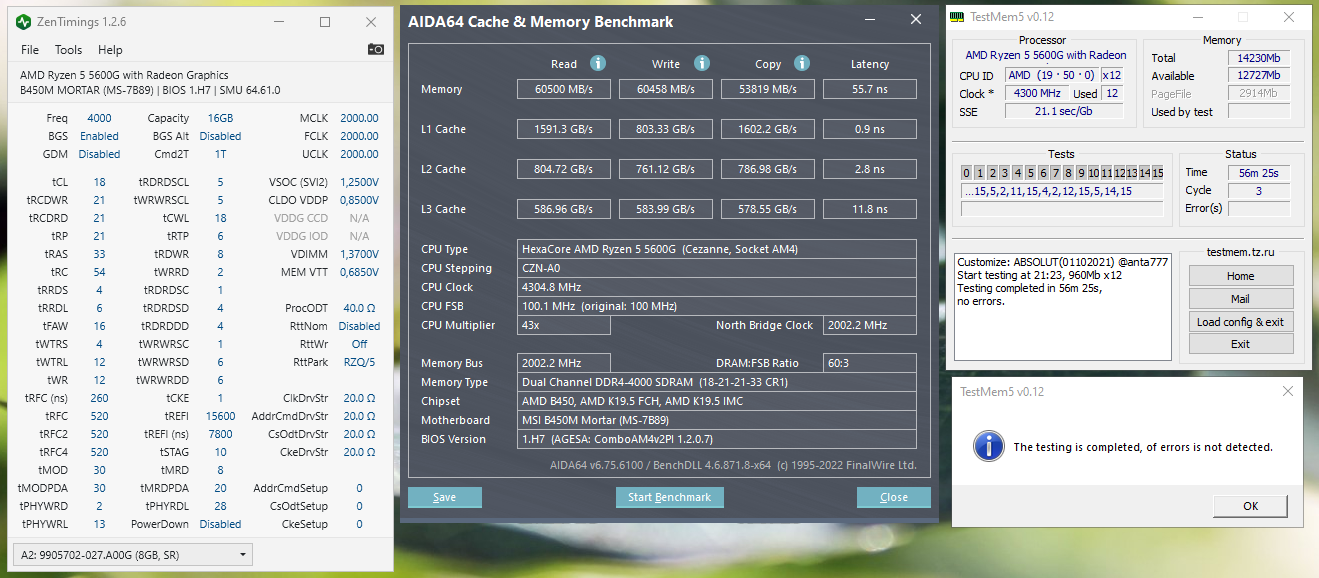Image resolution: width=1319 pixels, height=578 pixels.
Task: Click Load config & exit in TestMem5
Action: (x=1240, y=322)
